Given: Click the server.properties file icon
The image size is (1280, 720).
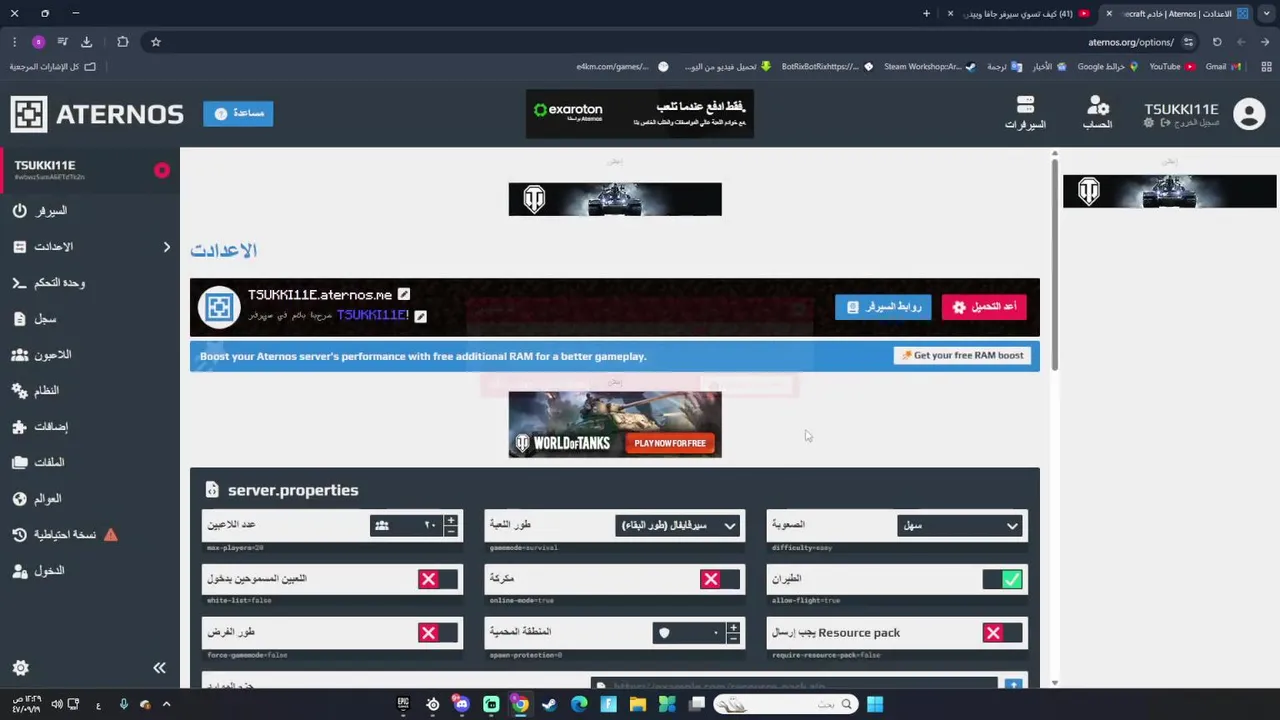Looking at the screenshot, I should [x=212, y=490].
